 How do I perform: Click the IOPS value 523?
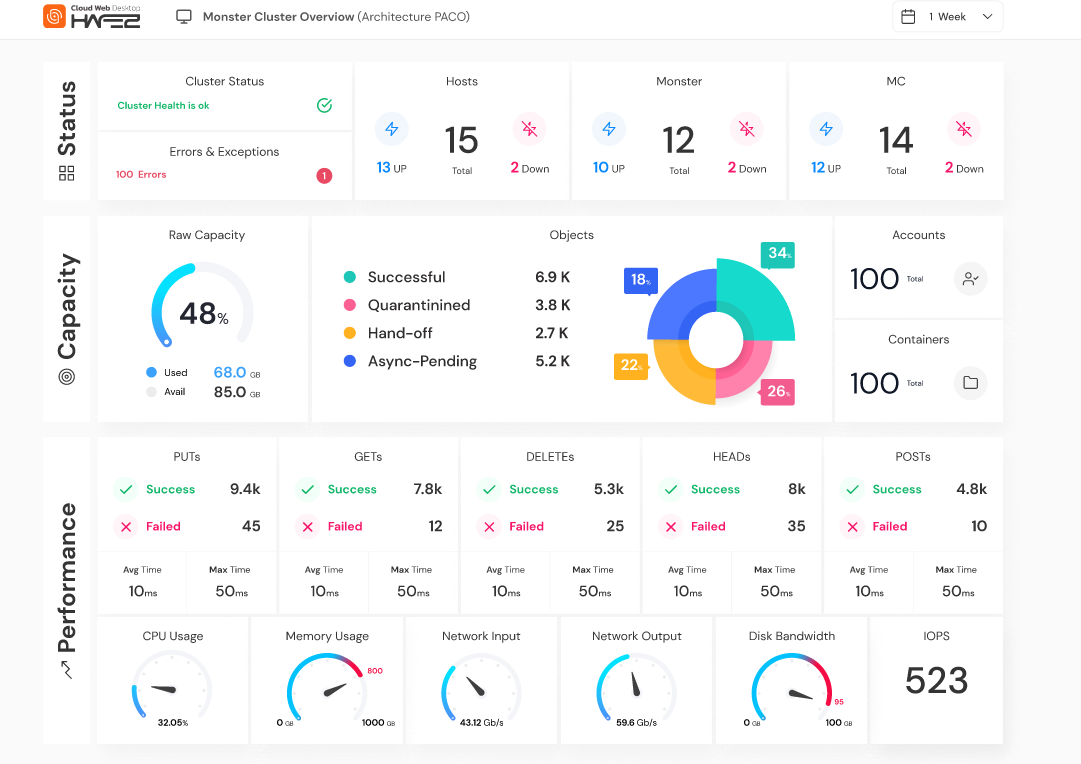936,681
